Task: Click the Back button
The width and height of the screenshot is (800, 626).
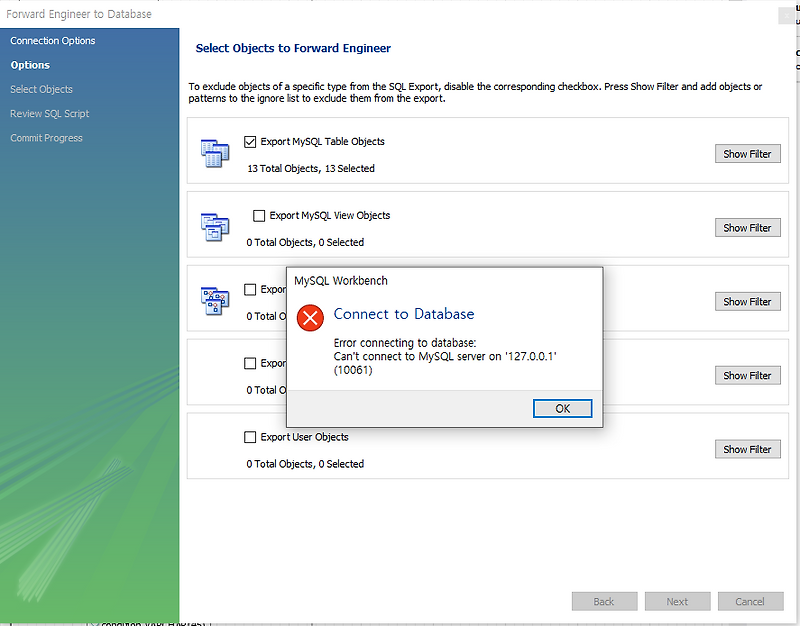Action: 605,602
